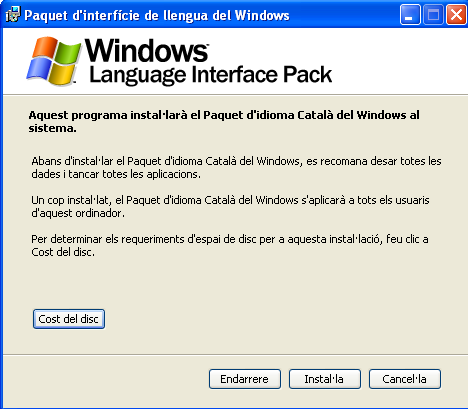Click the greyed-out maximize button
This screenshot has height=409, width=468.
click(433, 15)
